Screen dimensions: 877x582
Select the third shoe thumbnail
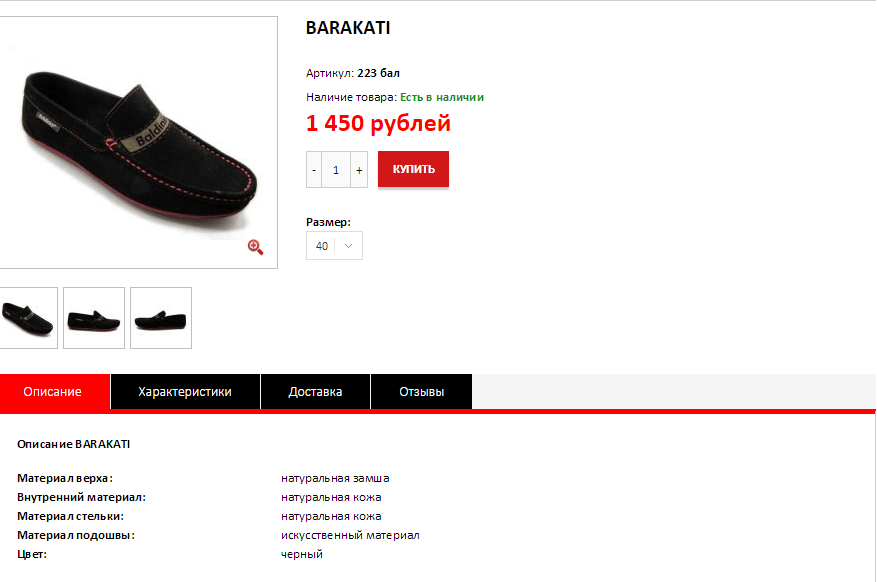pyautogui.click(x=161, y=318)
